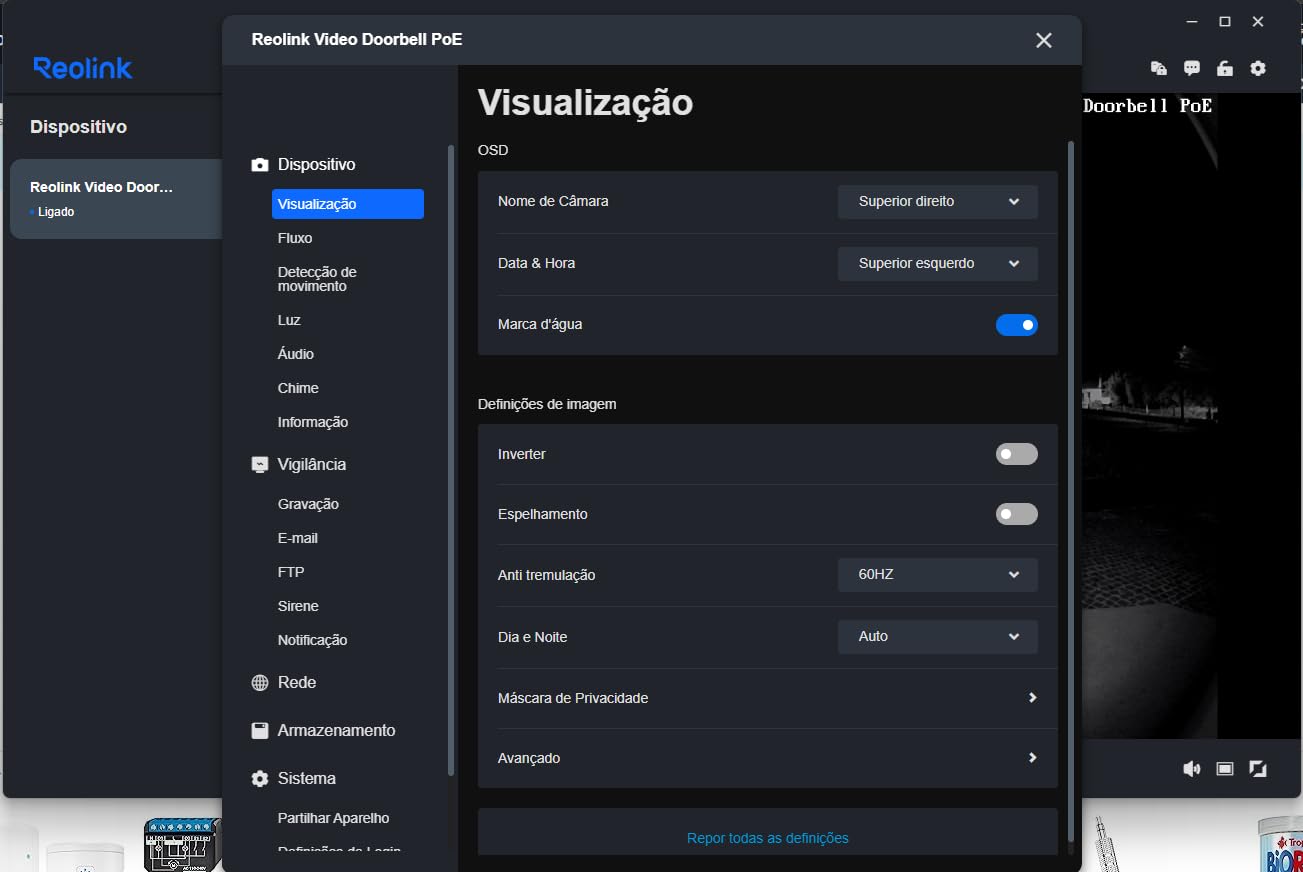Click the OSD section label

(x=493, y=150)
